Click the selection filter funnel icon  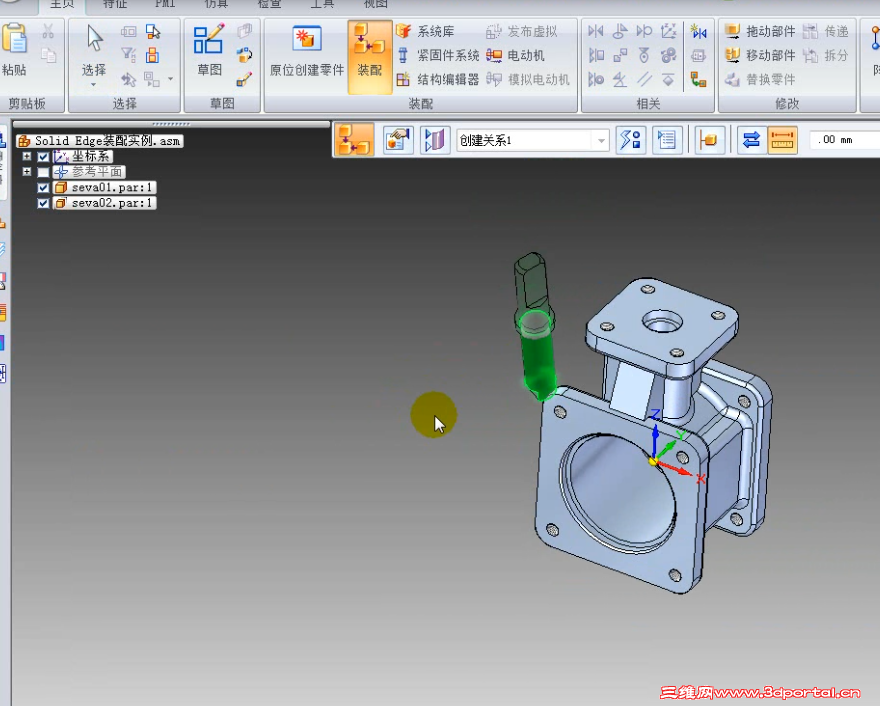coord(129,55)
